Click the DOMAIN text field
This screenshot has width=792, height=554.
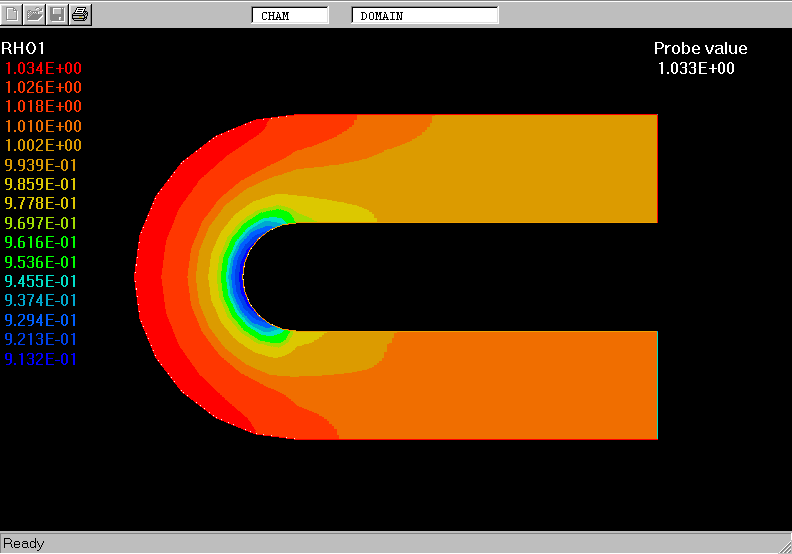[x=424, y=16]
